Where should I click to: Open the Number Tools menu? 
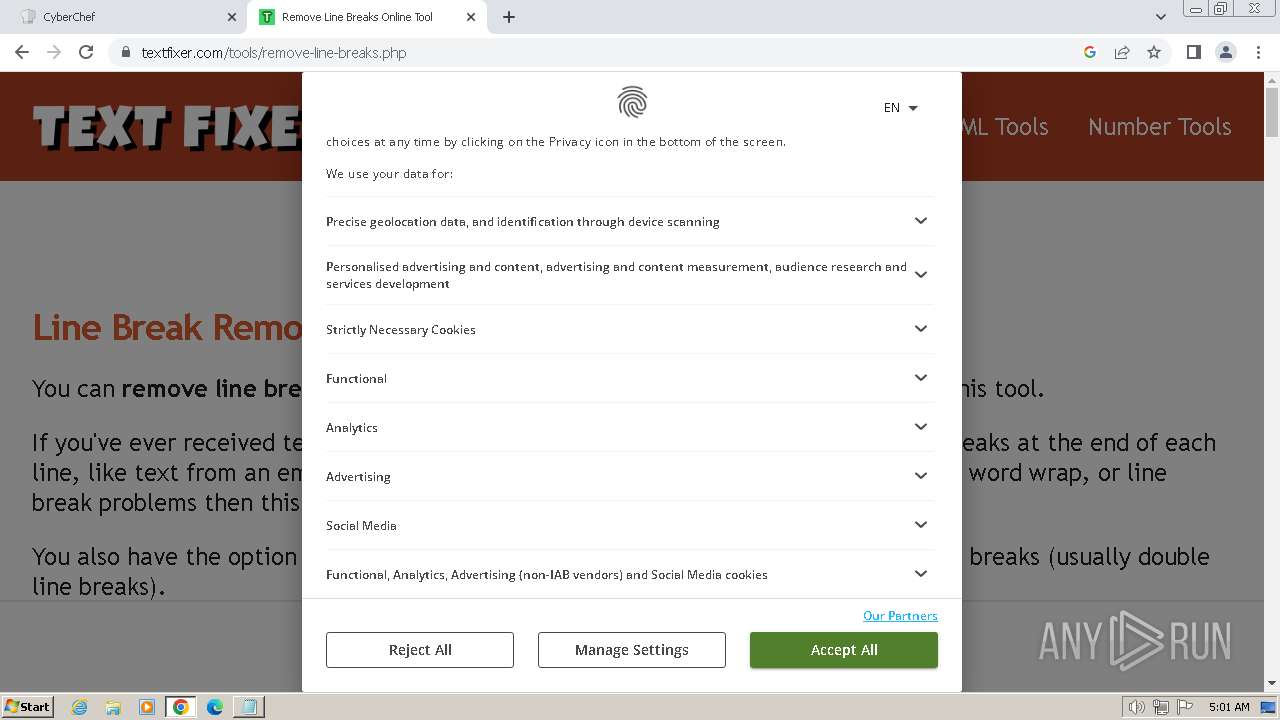point(1159,127)
